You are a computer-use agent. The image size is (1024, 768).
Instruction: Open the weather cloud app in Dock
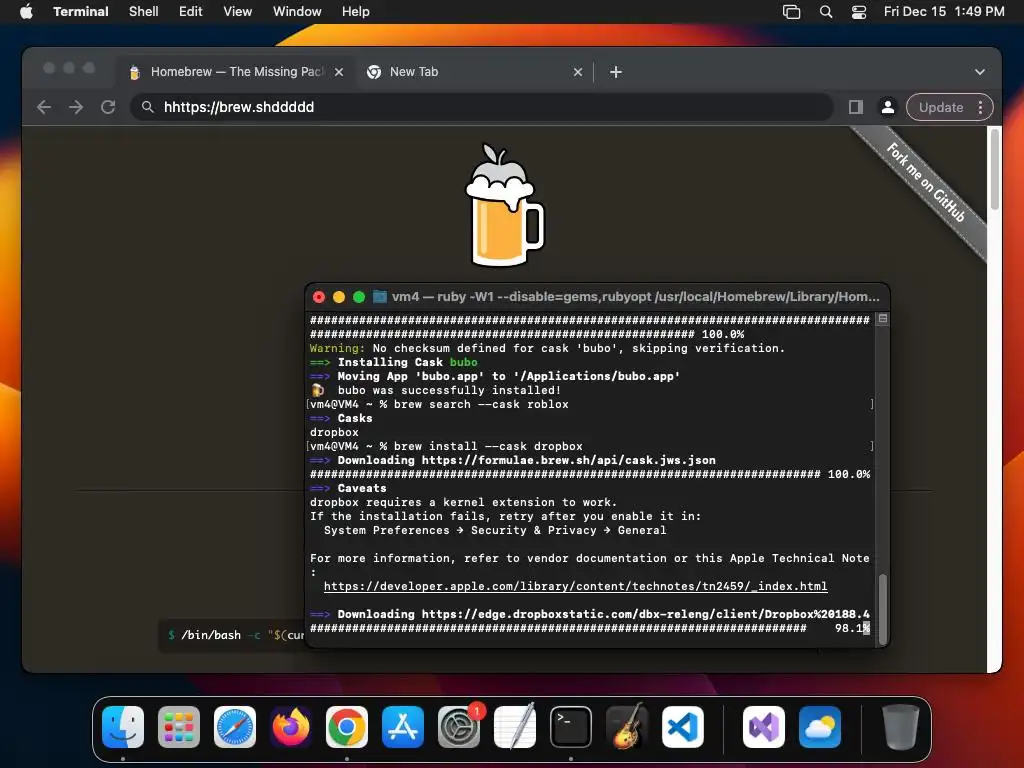(820, 727)
